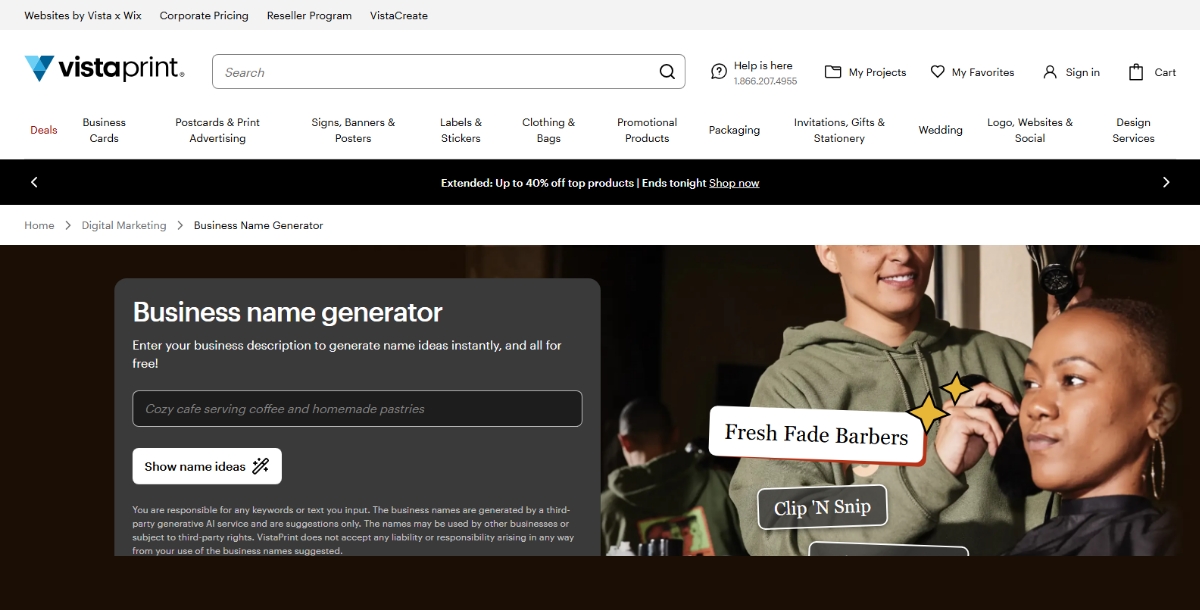Click the Show name ideas button
1200x610 pixels.
(x=207, y=466)
